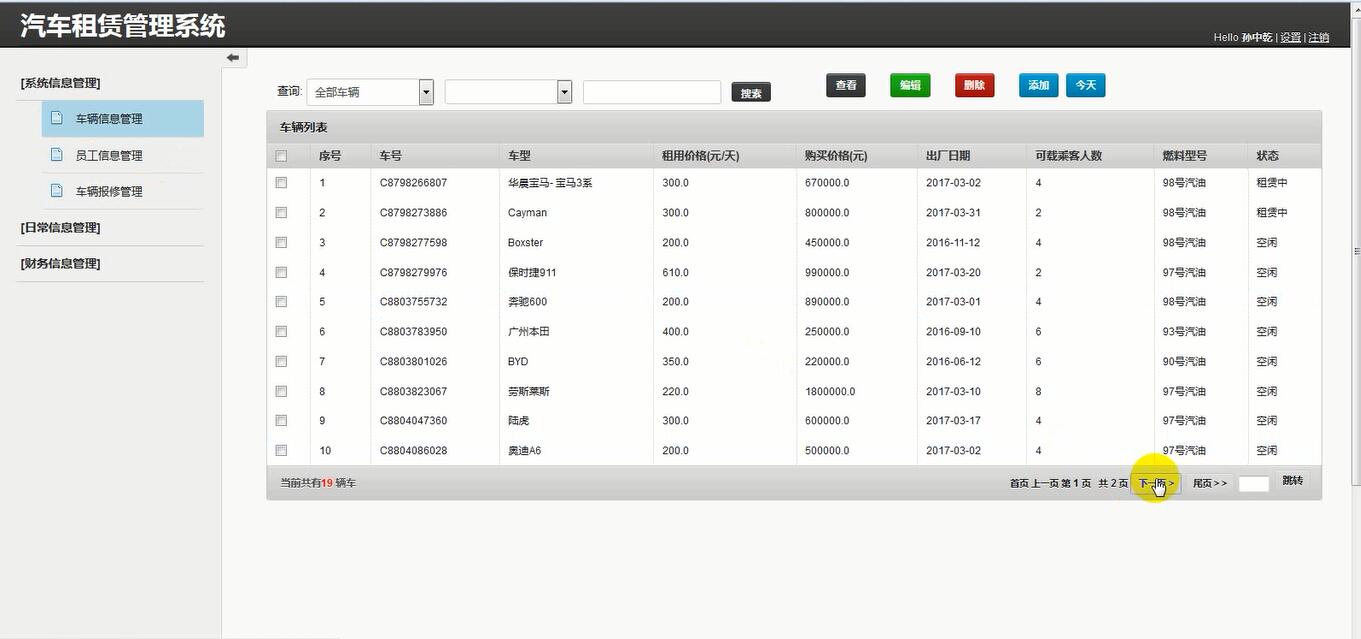The height and width of the screenshot is (639, 1361).
Task: Check the row for 奔驰600
Action: (x=281, y=301)
